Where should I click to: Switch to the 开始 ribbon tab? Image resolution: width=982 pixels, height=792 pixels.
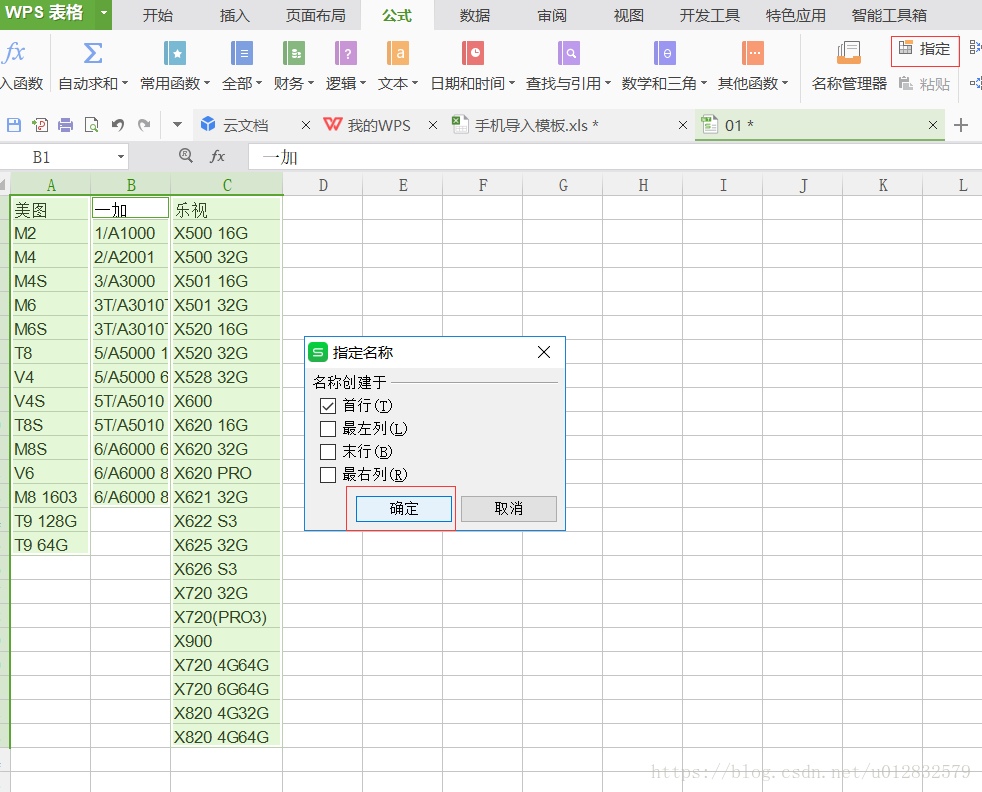point(157,15)
